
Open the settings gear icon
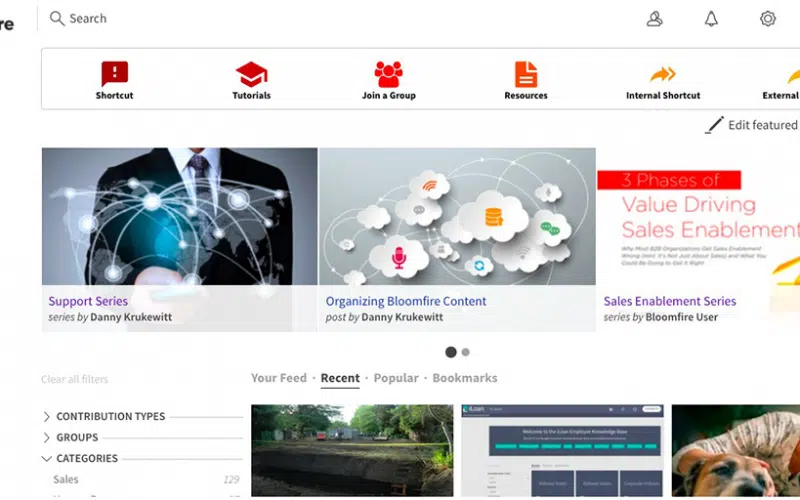(x=768, y=19)
